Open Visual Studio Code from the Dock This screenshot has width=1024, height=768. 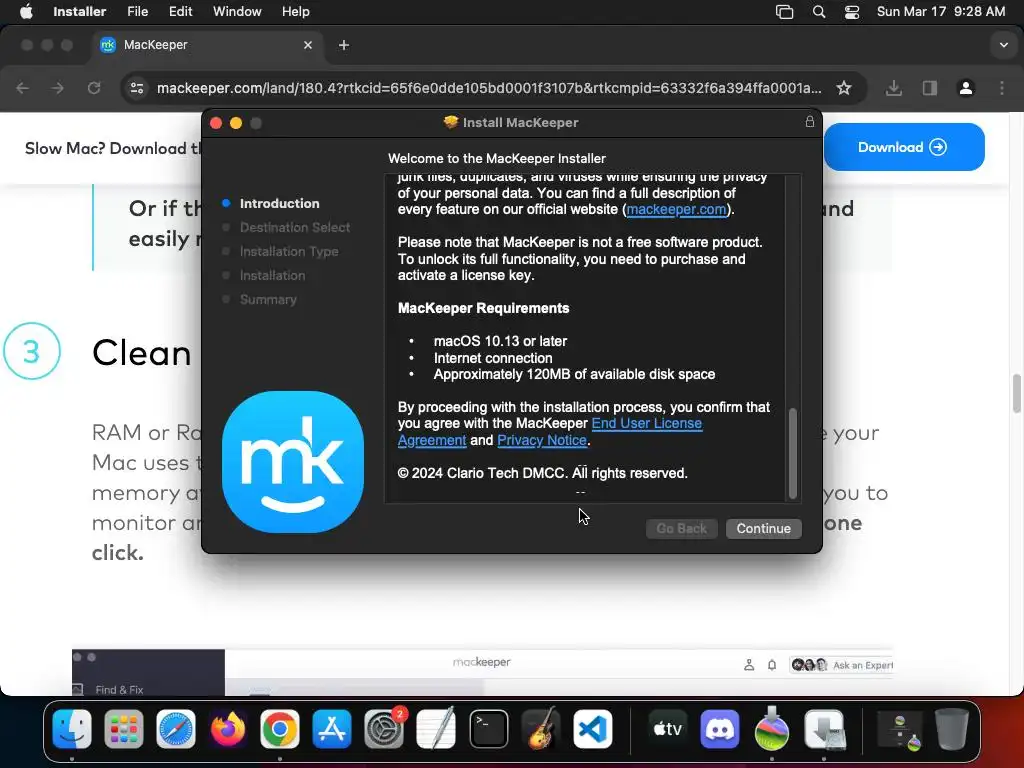(x=592, y=729)
